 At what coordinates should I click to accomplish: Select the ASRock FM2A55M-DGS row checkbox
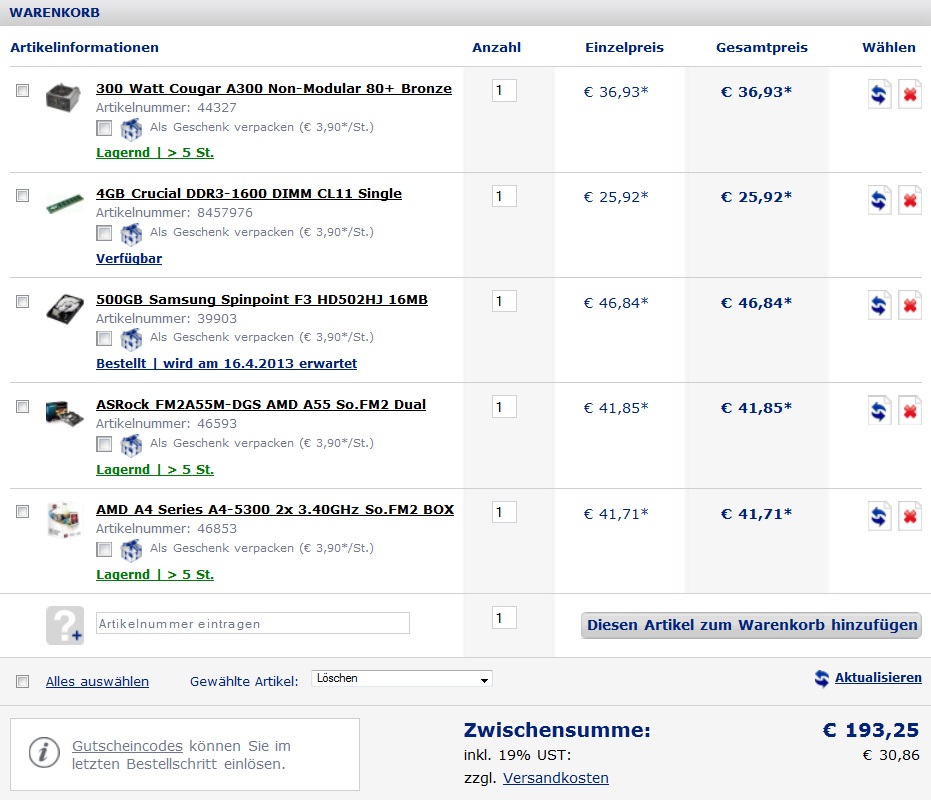coord(23,406)
